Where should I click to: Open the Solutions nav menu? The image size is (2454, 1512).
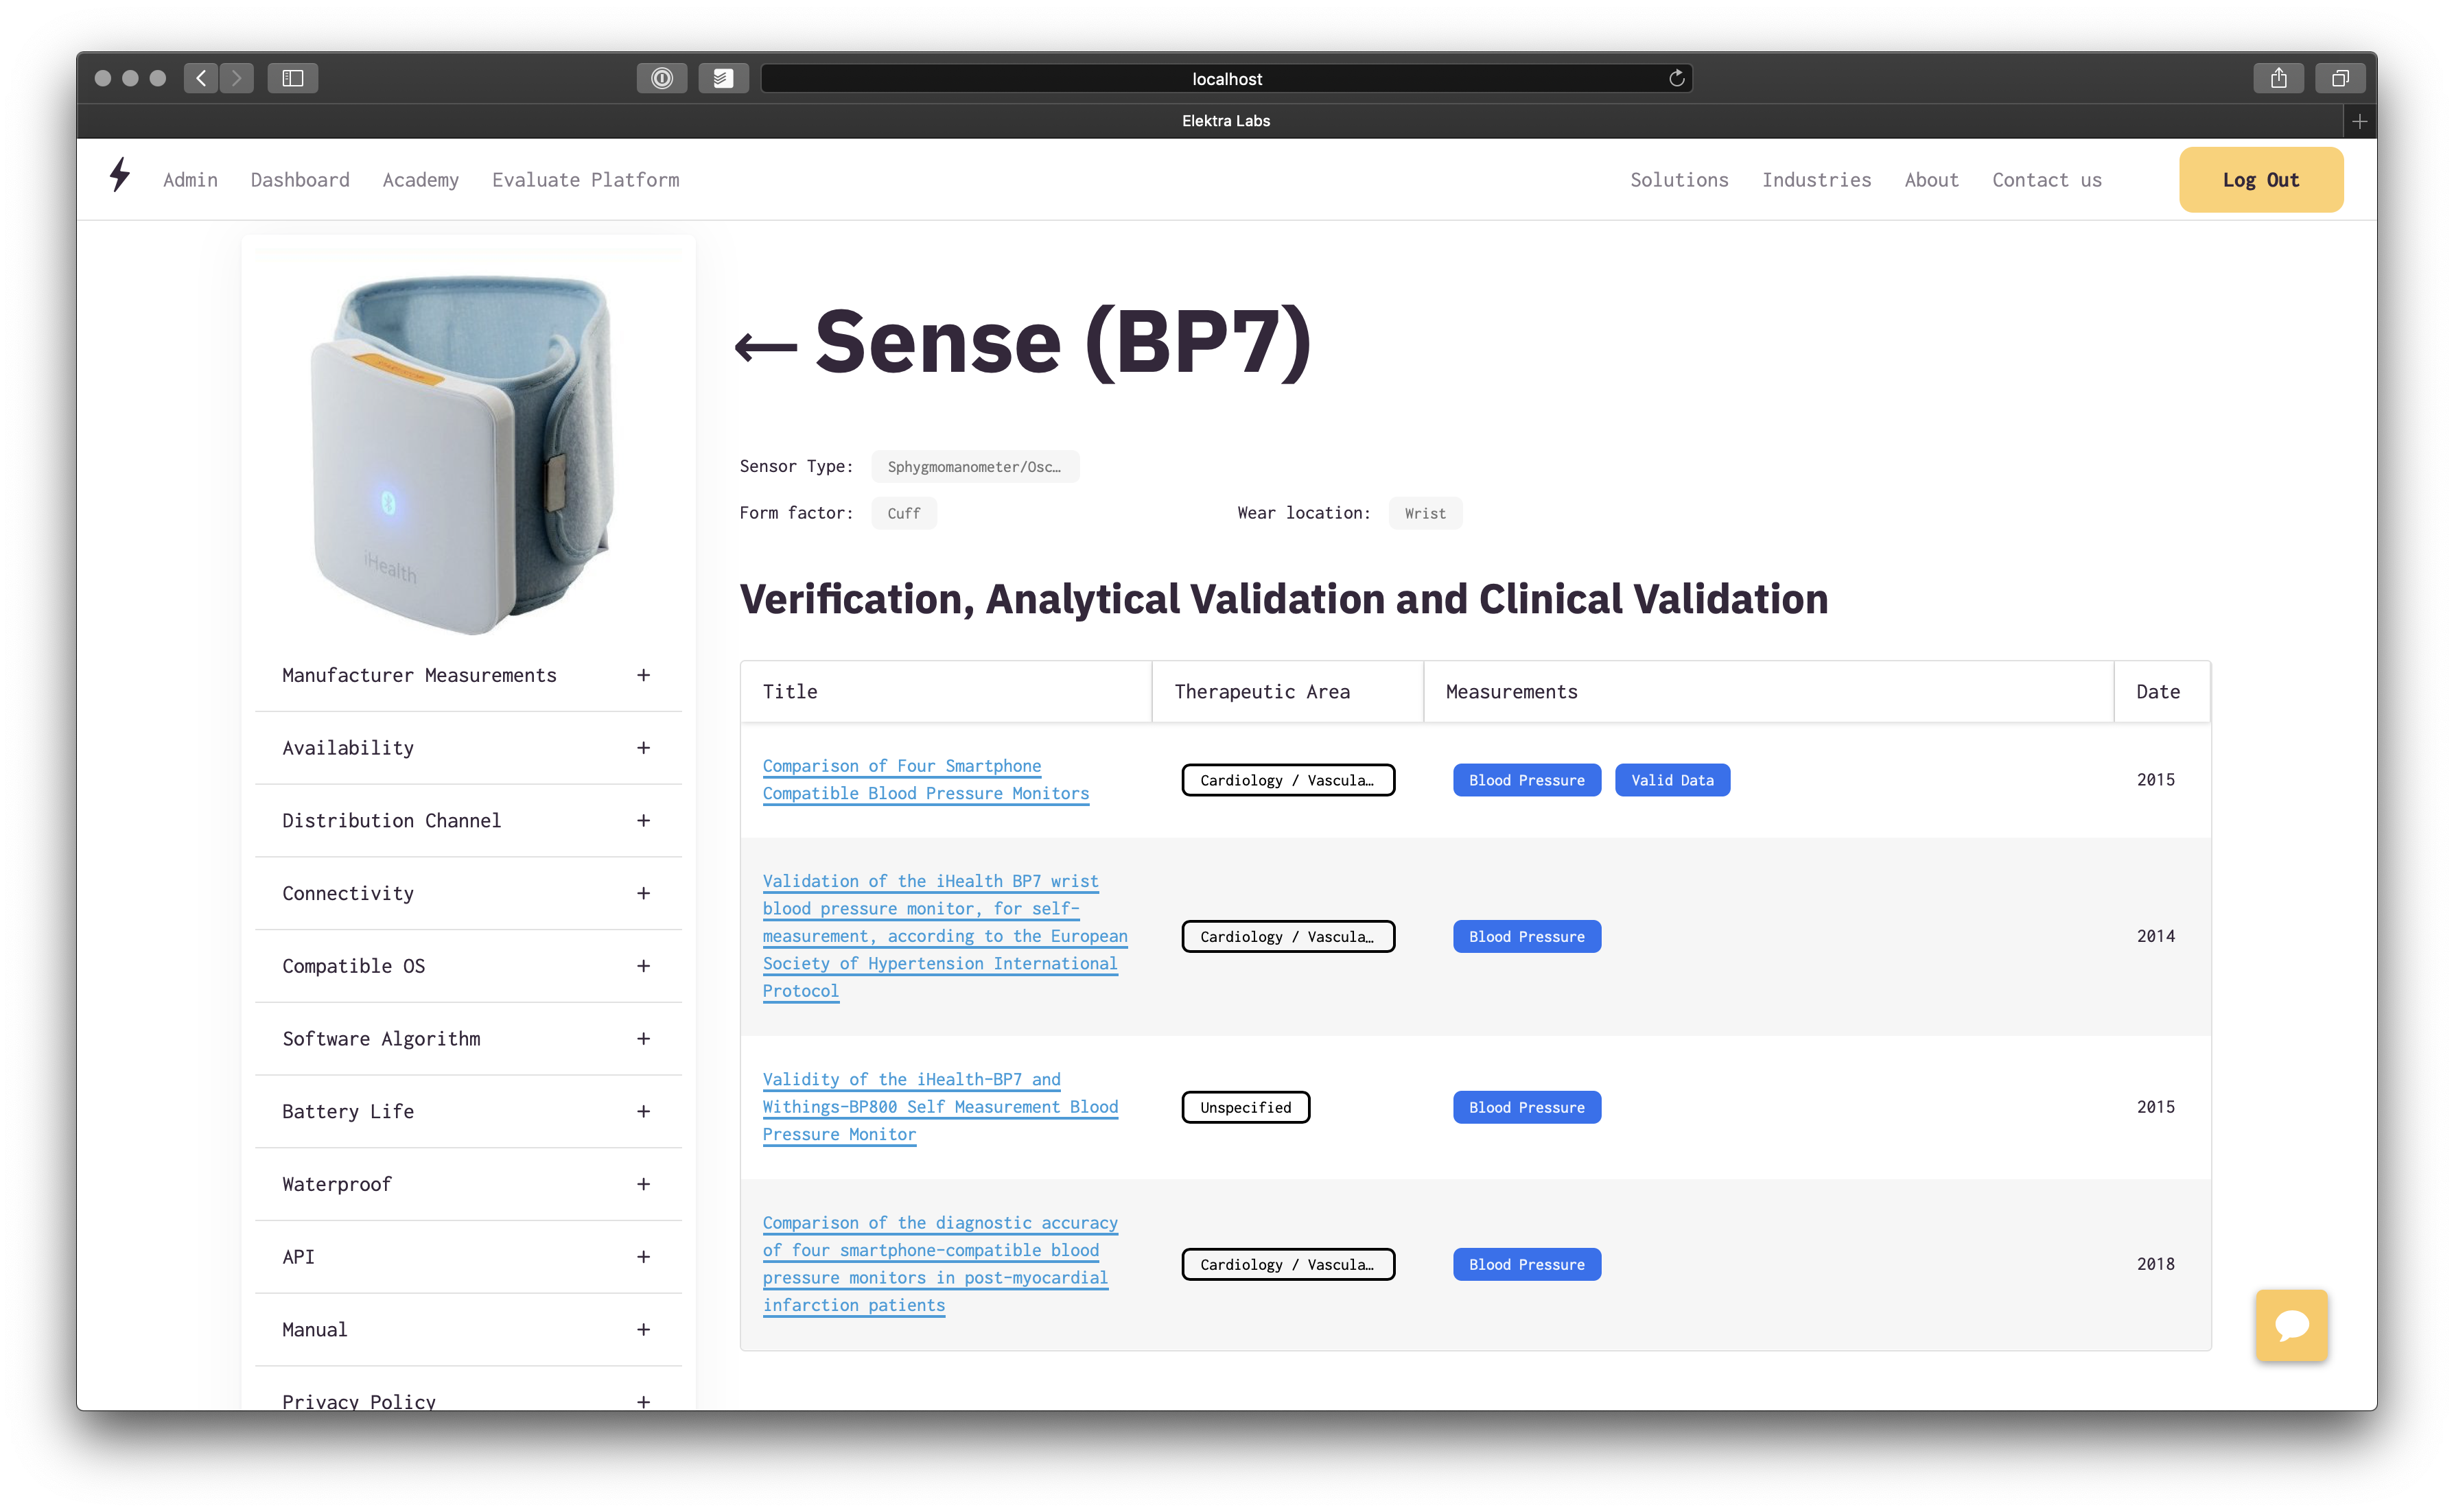(x=1678, y=180)
